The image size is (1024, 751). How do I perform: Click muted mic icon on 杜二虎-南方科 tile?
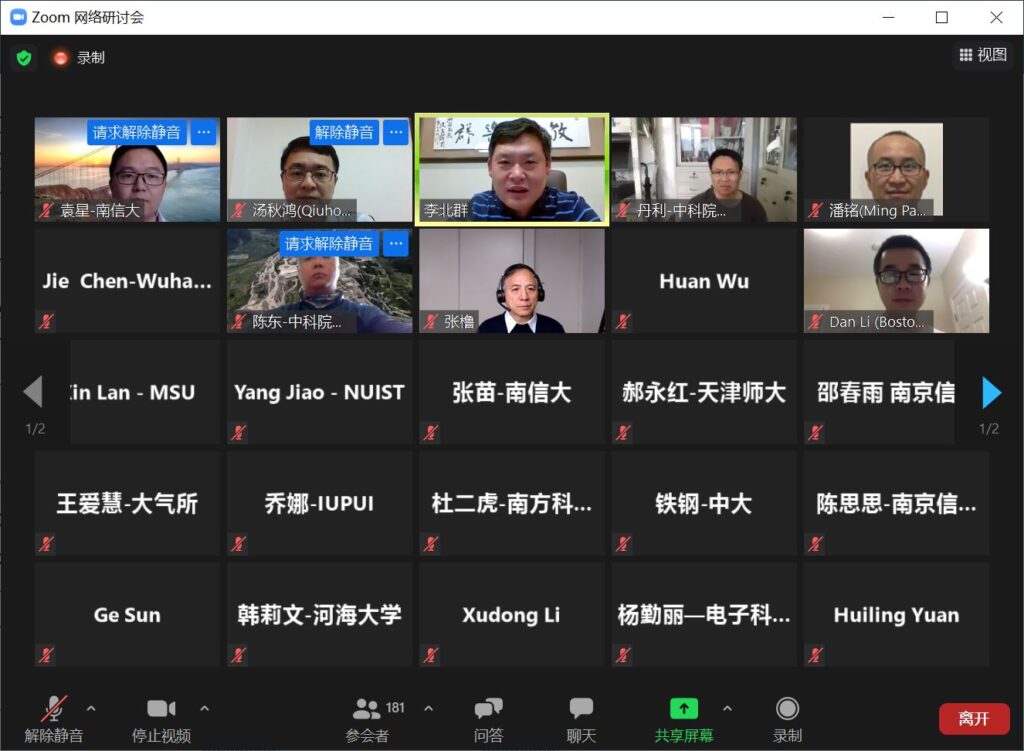430,543
